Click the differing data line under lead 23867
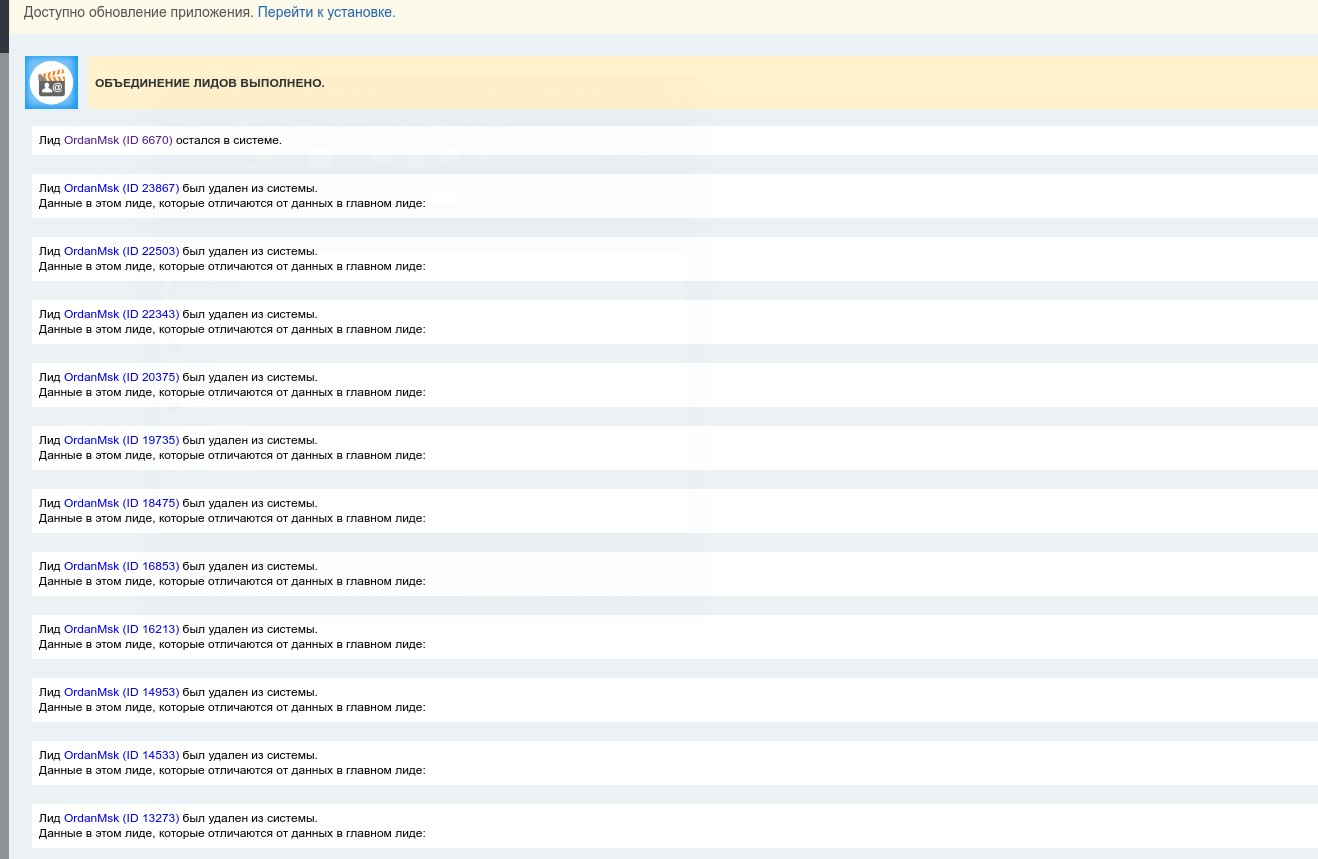This screenshot has width=1318, height=859. point(232,203)
